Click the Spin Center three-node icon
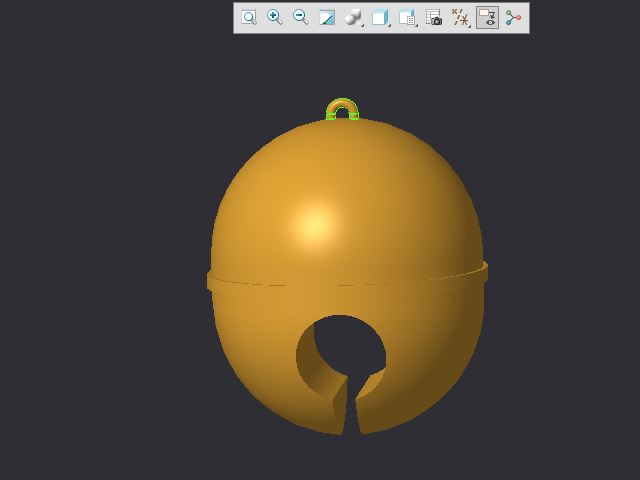This screenshot has width=640, height=480. coord(513,18)
